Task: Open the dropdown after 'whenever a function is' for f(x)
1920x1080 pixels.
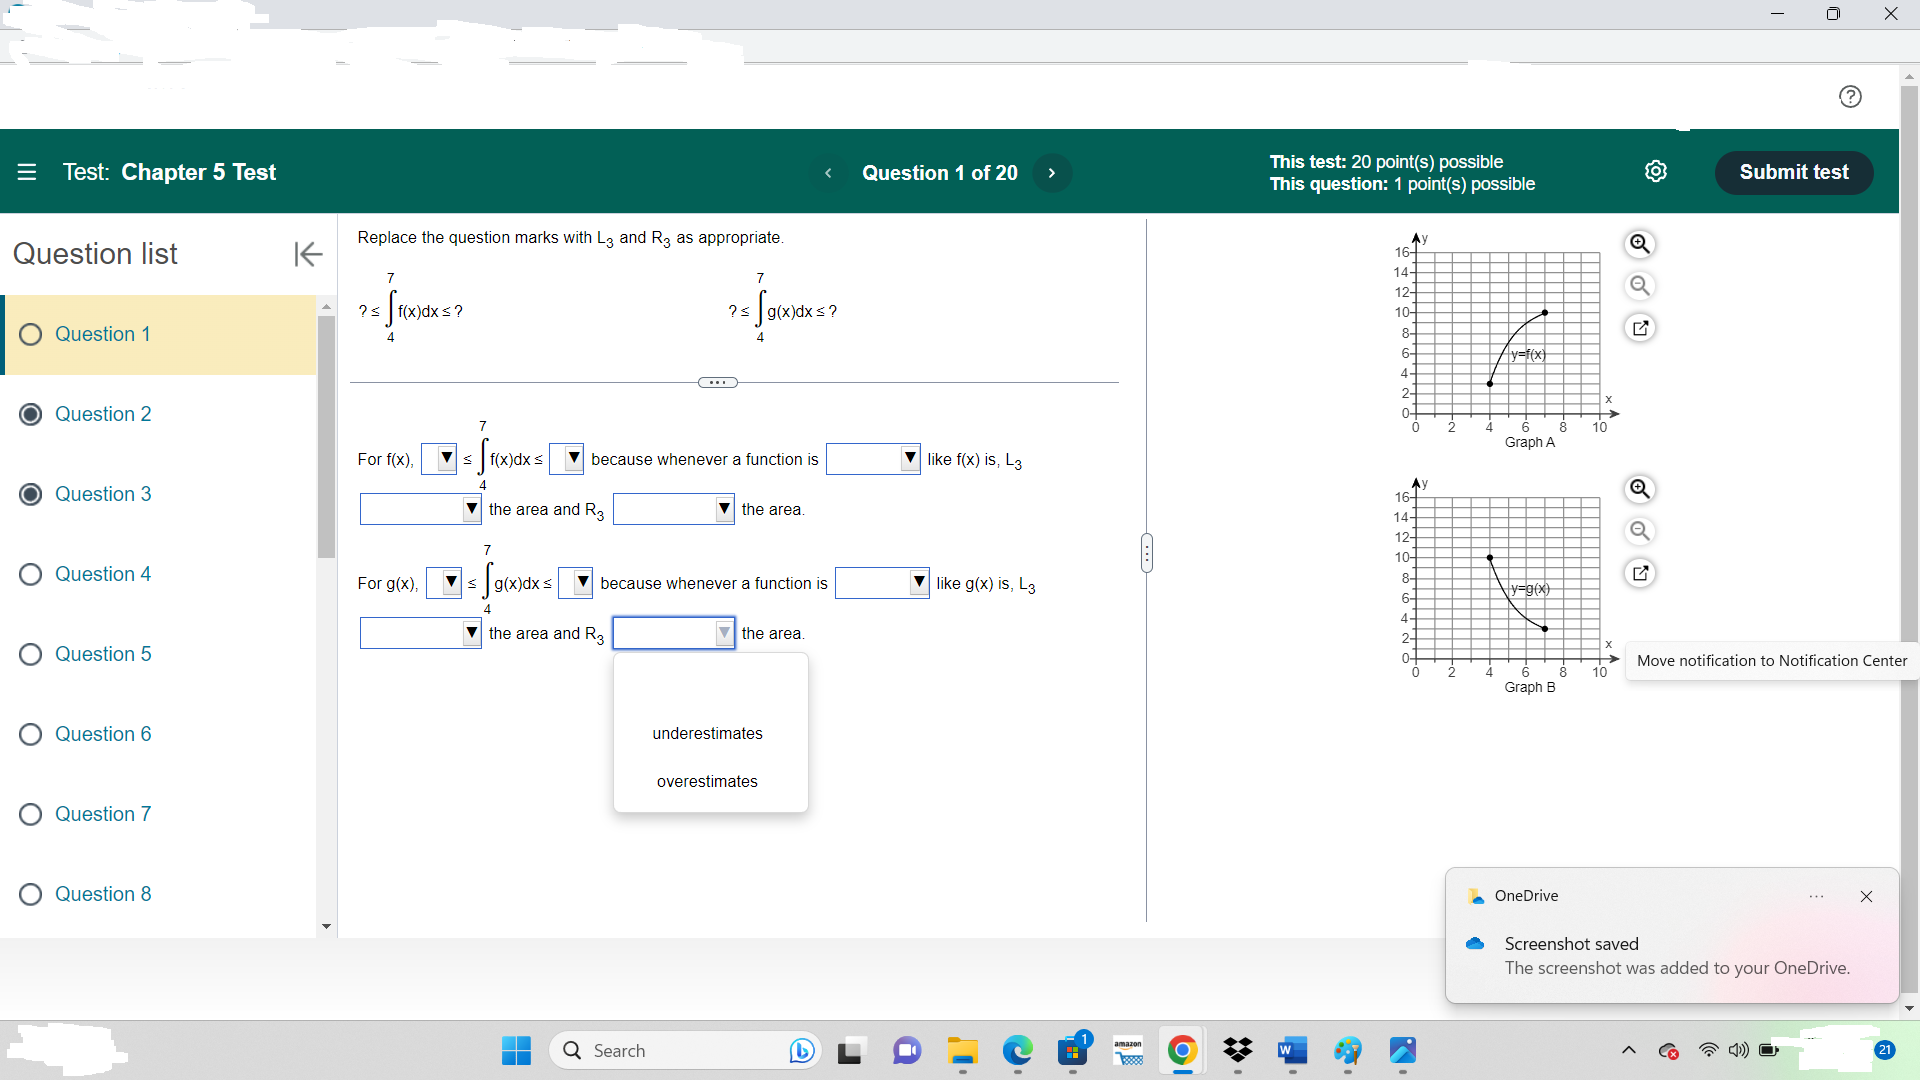Action: tap(873, 459)
